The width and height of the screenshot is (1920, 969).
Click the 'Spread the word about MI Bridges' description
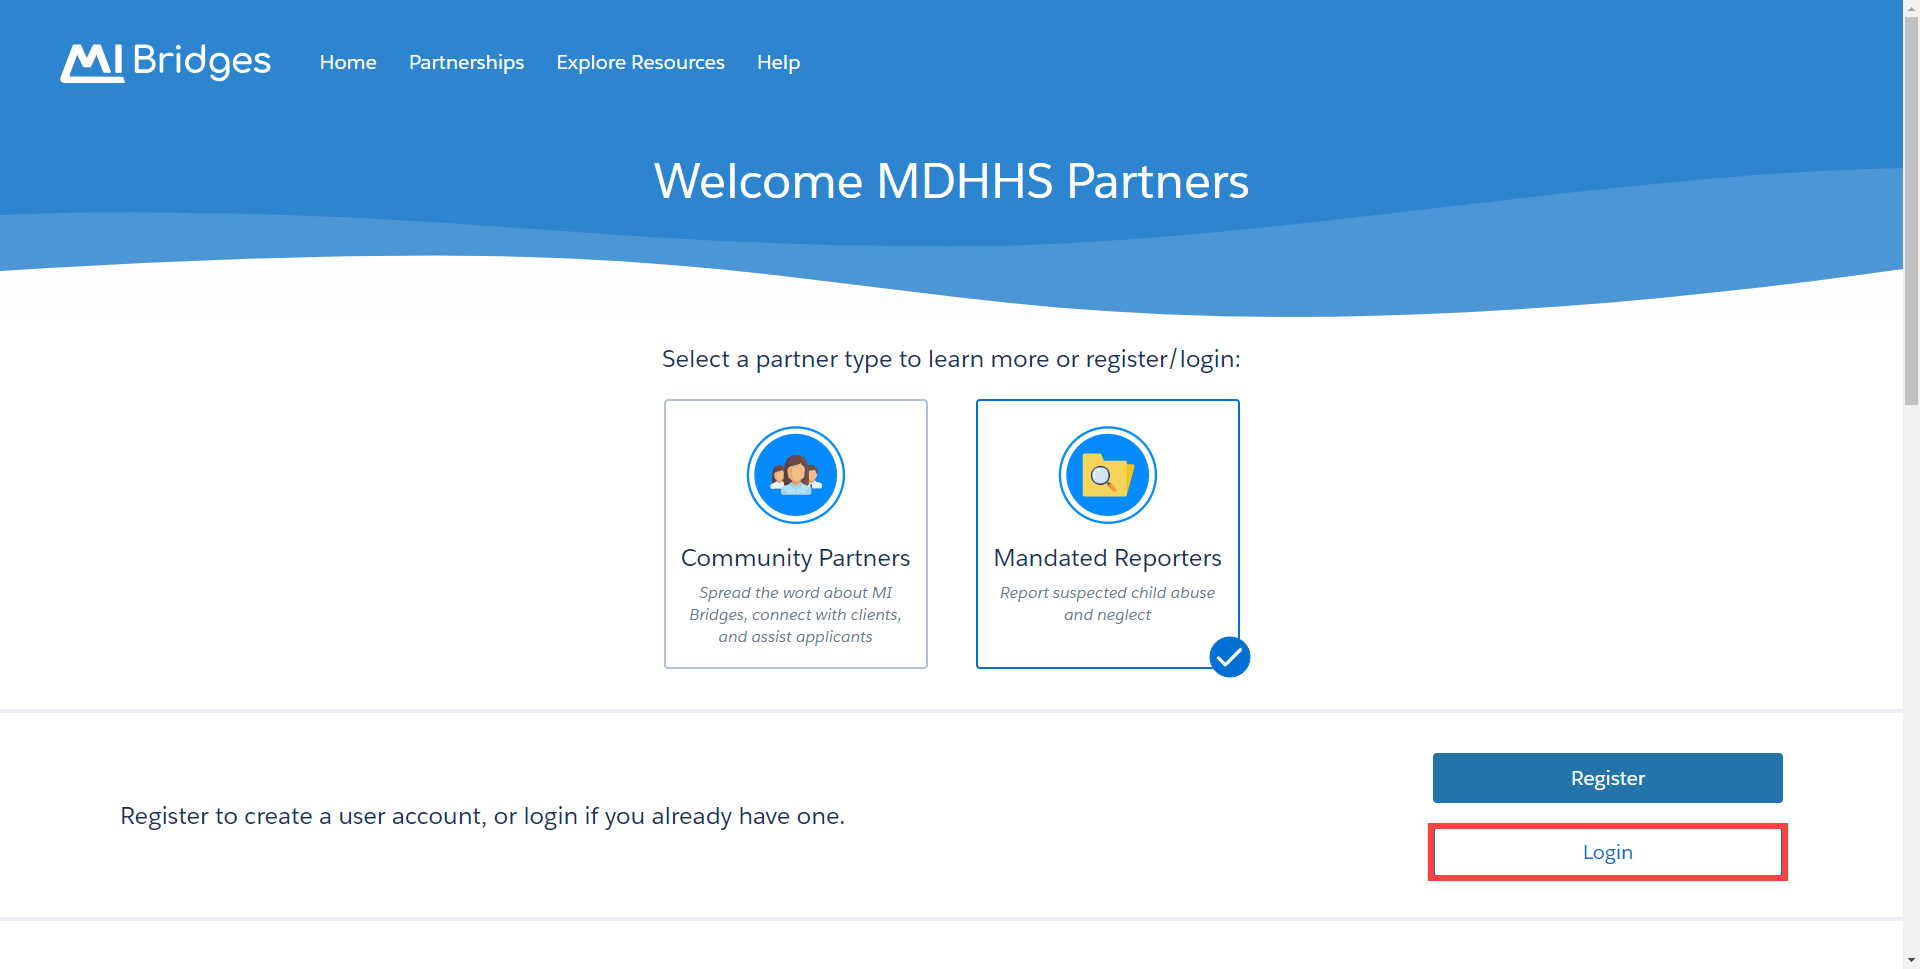point(795,615)
